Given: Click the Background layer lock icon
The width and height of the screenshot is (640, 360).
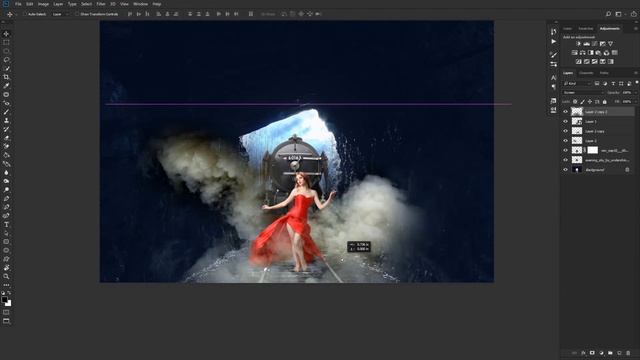Looking at the screenshot, I should tap(627, 169).
